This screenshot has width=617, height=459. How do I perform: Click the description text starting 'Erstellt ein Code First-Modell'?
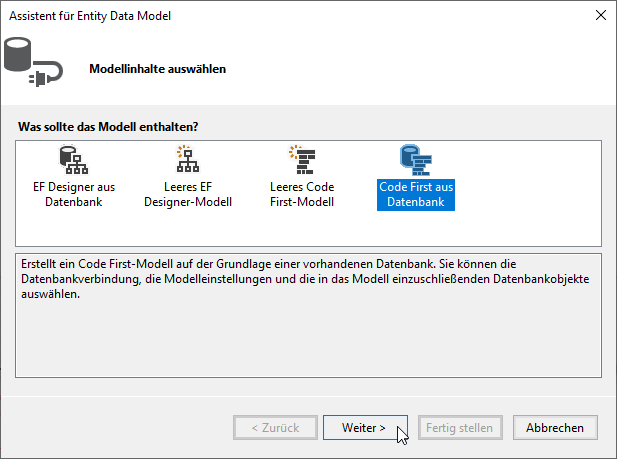305,279
